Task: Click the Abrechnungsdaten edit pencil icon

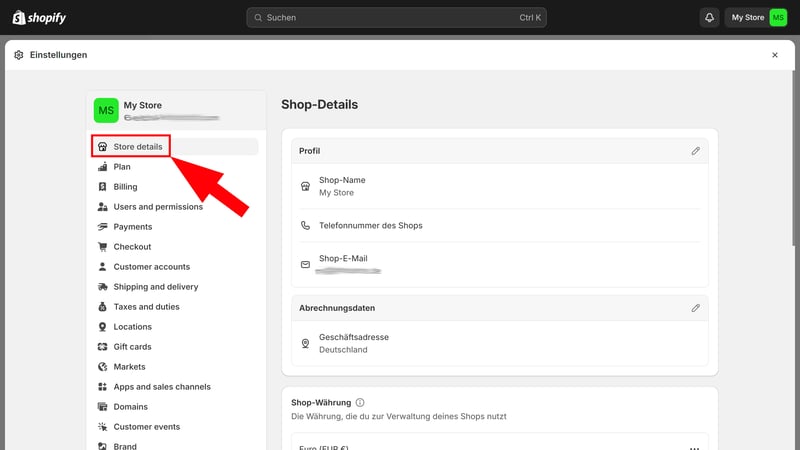Action: (x=696, y=308)
